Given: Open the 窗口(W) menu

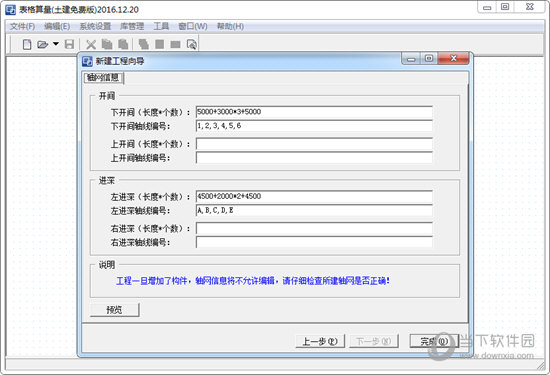Looking at the screenshot, I should coord(193,26).
